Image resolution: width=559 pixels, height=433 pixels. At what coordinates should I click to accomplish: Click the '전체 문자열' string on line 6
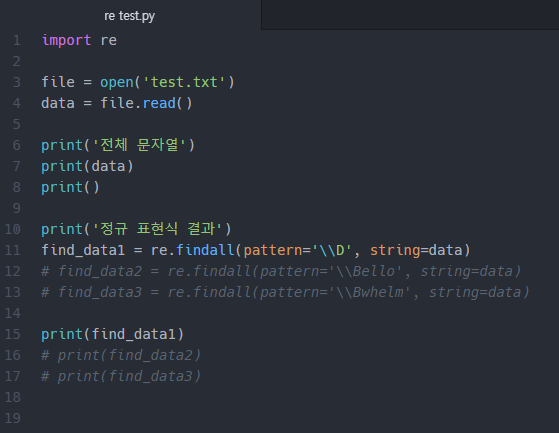click(139, 145)
